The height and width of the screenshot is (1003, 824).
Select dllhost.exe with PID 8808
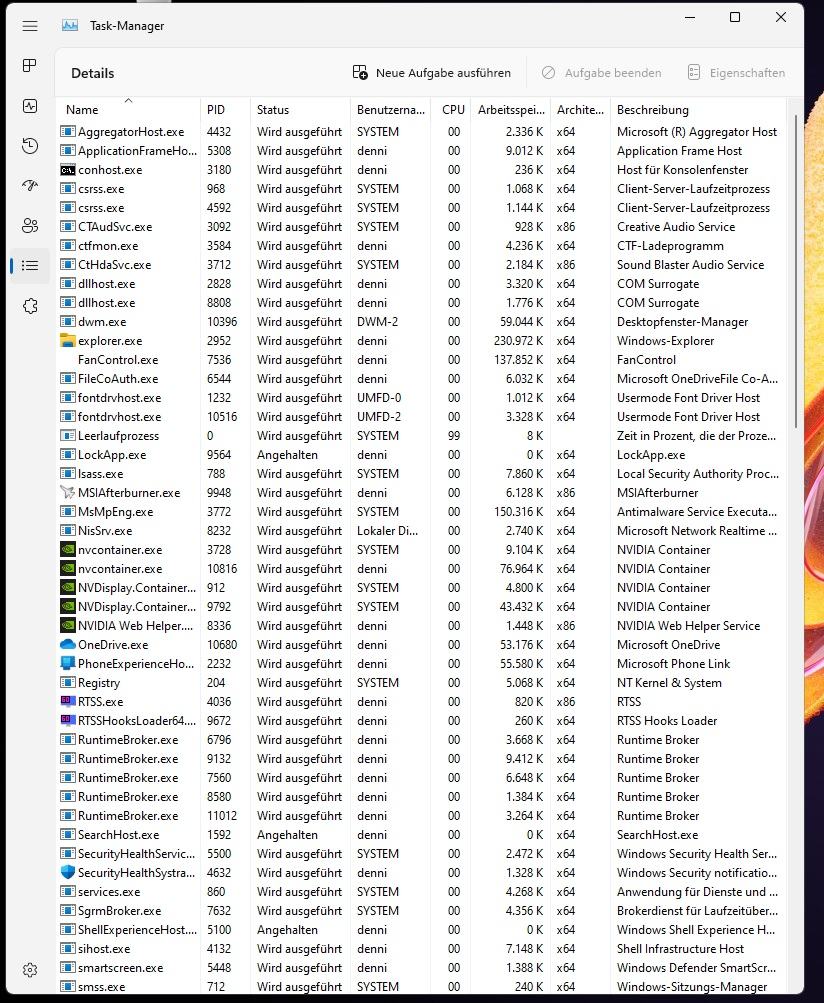[x=421, y=303]
